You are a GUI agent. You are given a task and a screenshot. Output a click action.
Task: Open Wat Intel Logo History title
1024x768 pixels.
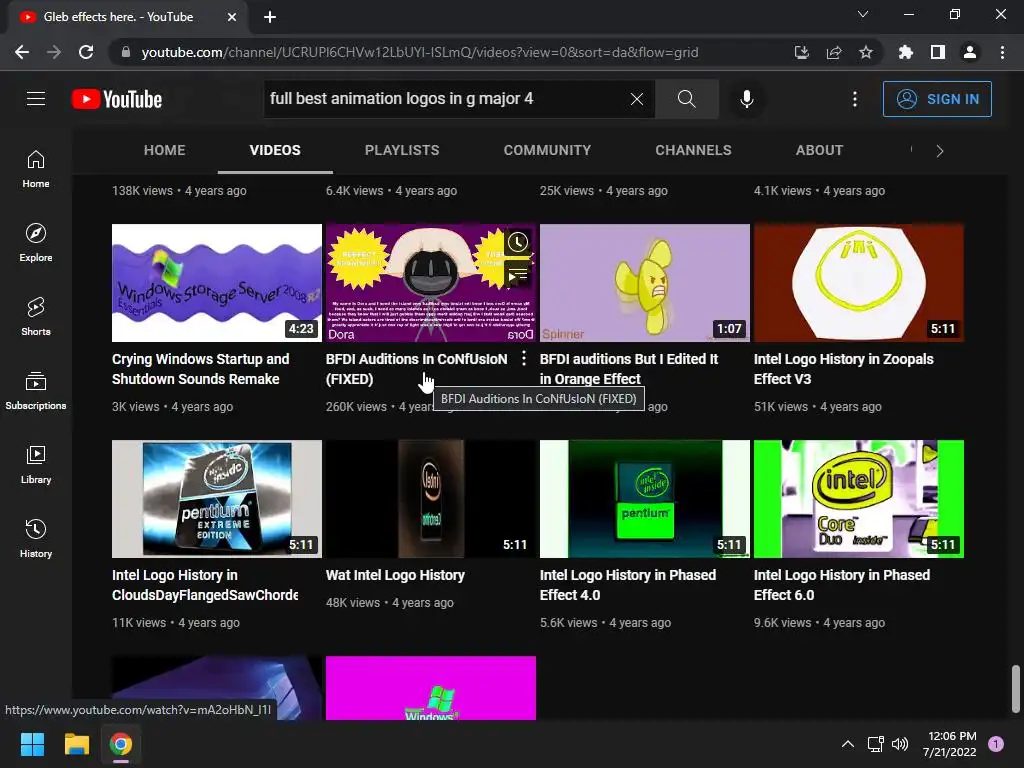(x=395, y=575)
